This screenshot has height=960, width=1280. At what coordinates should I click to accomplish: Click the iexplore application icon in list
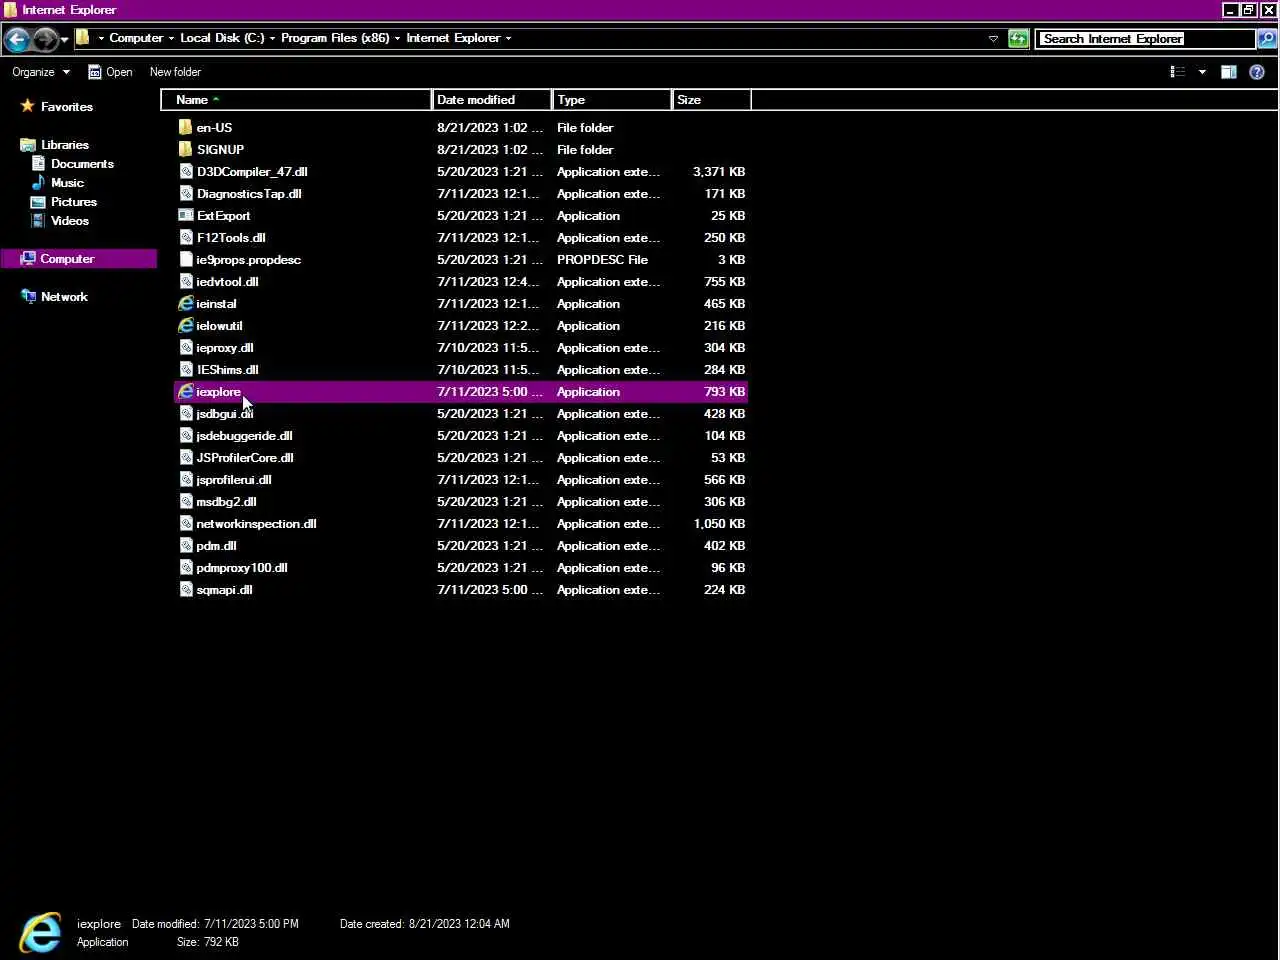(186, 391)
